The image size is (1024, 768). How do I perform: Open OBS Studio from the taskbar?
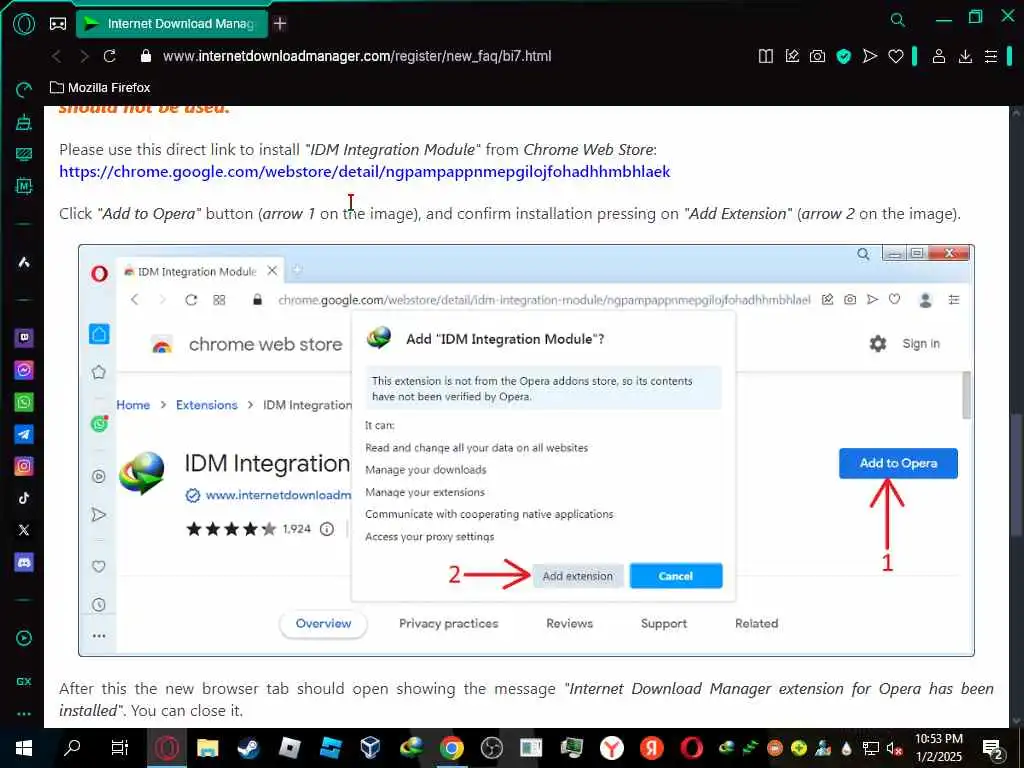491,748
